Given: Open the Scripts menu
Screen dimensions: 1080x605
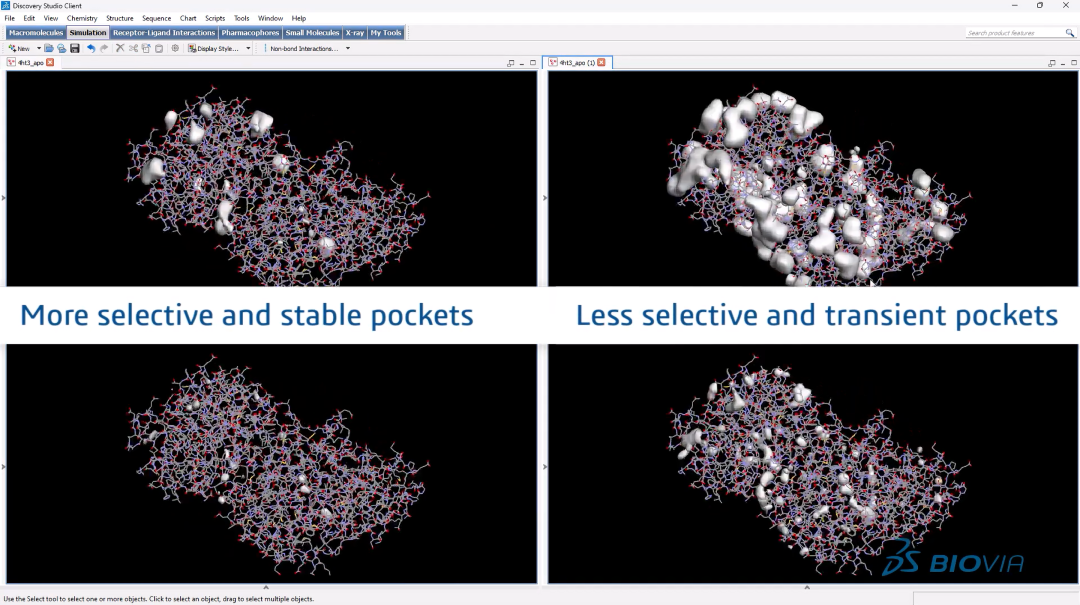Looking at the screenshot, I should (x=215, y=18).
